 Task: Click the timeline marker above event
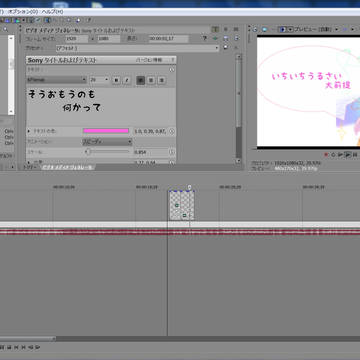(x=190, y=187)
